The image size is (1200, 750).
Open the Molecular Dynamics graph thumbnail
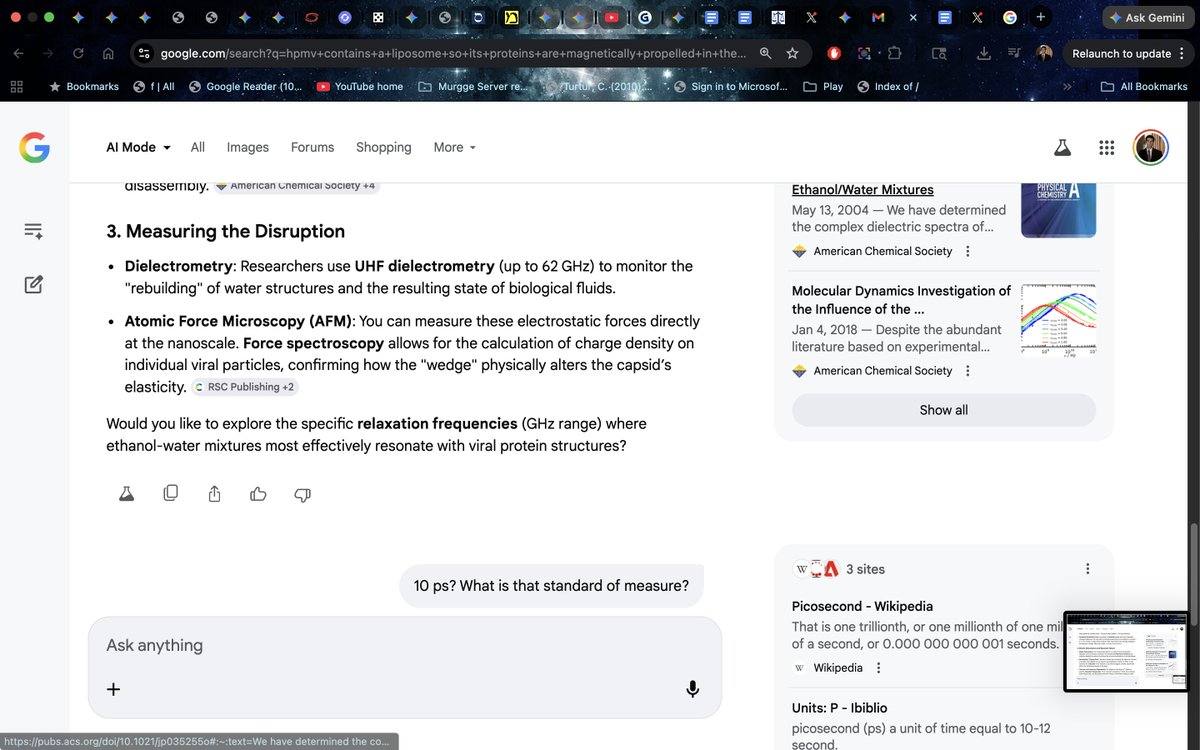click(x=1058, y=320)
